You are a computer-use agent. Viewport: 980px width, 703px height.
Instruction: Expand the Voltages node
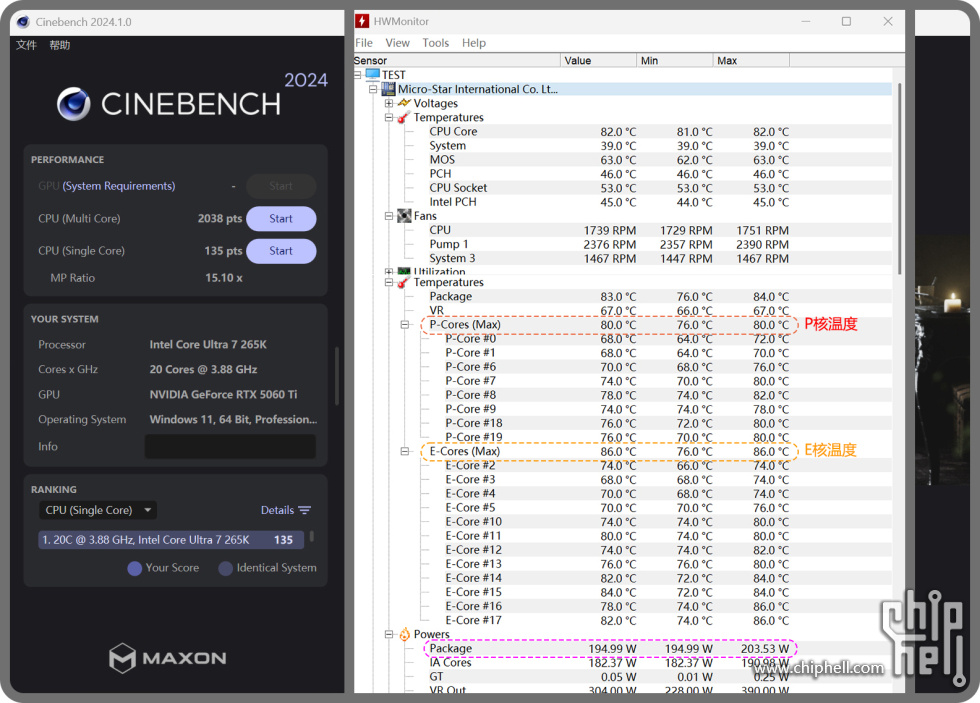389,103
